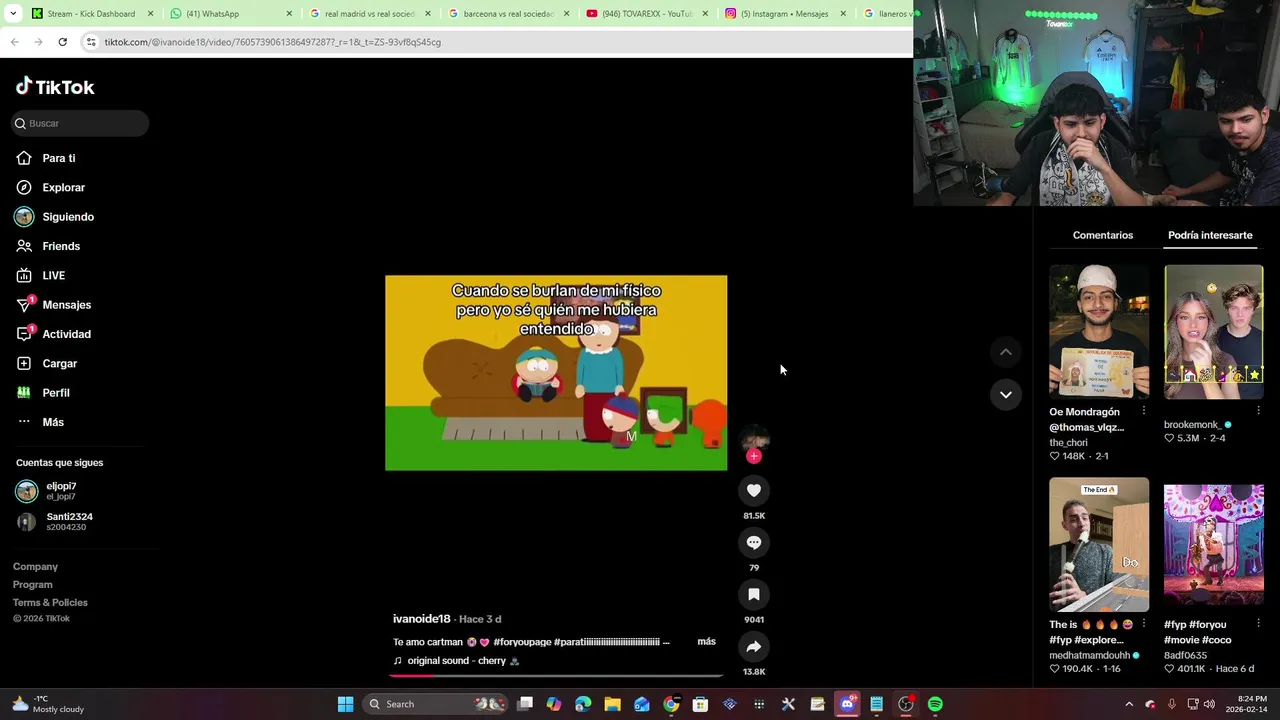Share the video with the arrow icon
Image resolution: width=1280 pixels, height=720 pixels.
[x=754, y=646]
